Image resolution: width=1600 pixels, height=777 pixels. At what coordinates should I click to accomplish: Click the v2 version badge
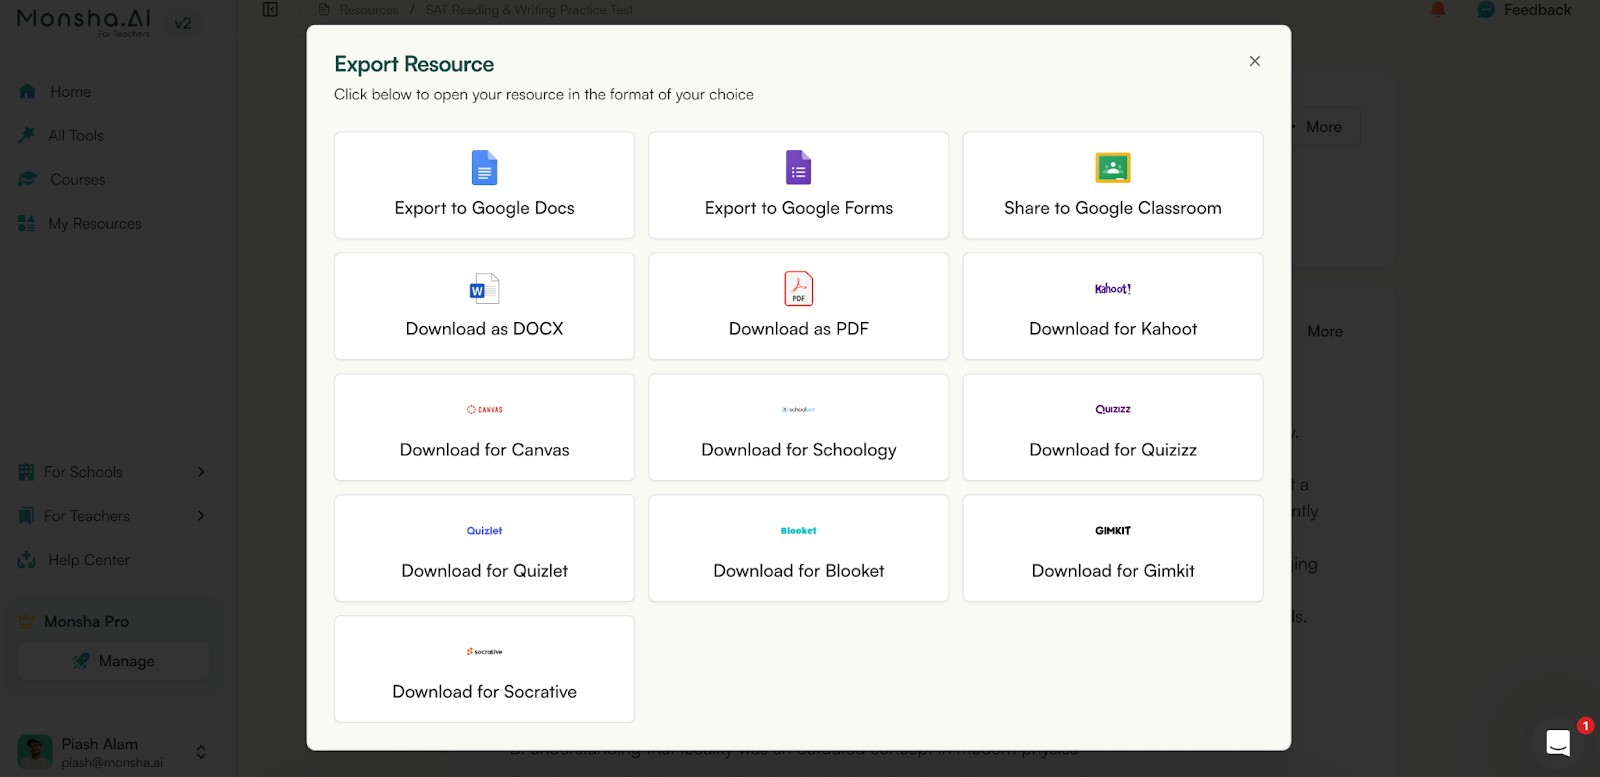[x=183, y=23]
